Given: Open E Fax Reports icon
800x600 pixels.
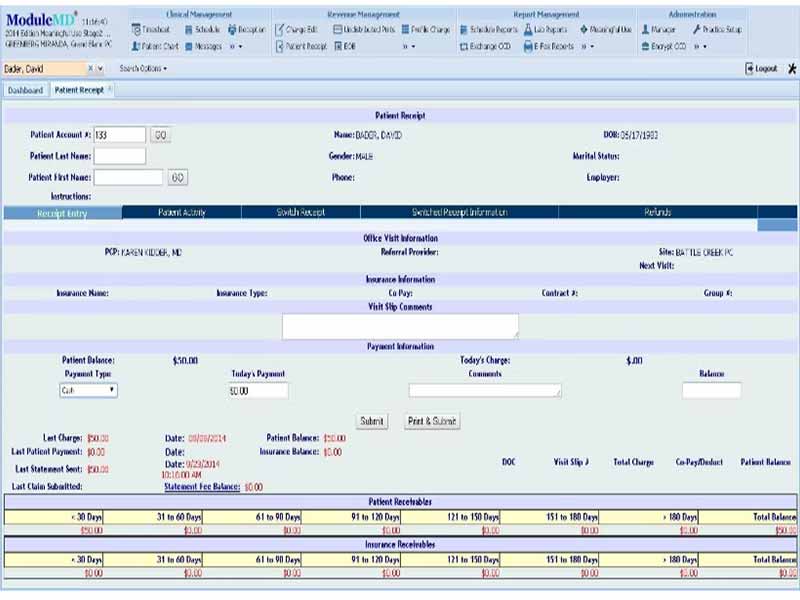Looking at the screenshot, I should 529,46.
